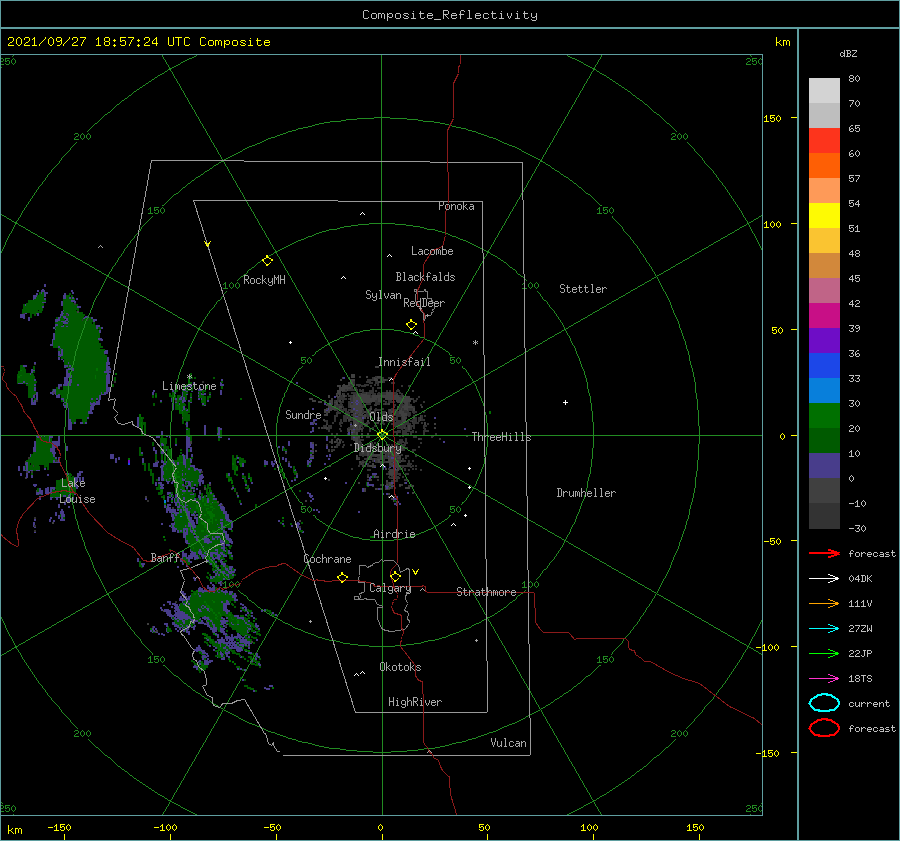Click the HighRiver label
Image resolution: width=900 pixels, height=841 pixels.
(415, 702)
